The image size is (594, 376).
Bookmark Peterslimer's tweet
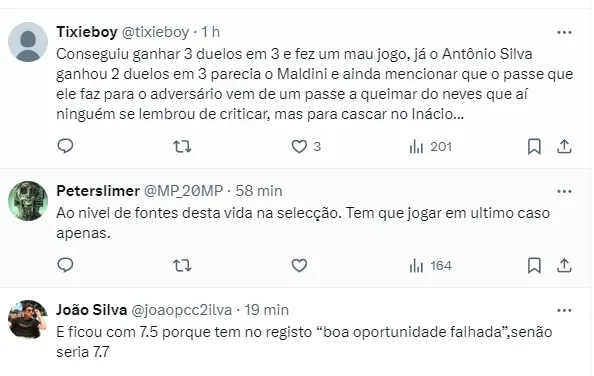pyautogui.click(x=534, y=265)
